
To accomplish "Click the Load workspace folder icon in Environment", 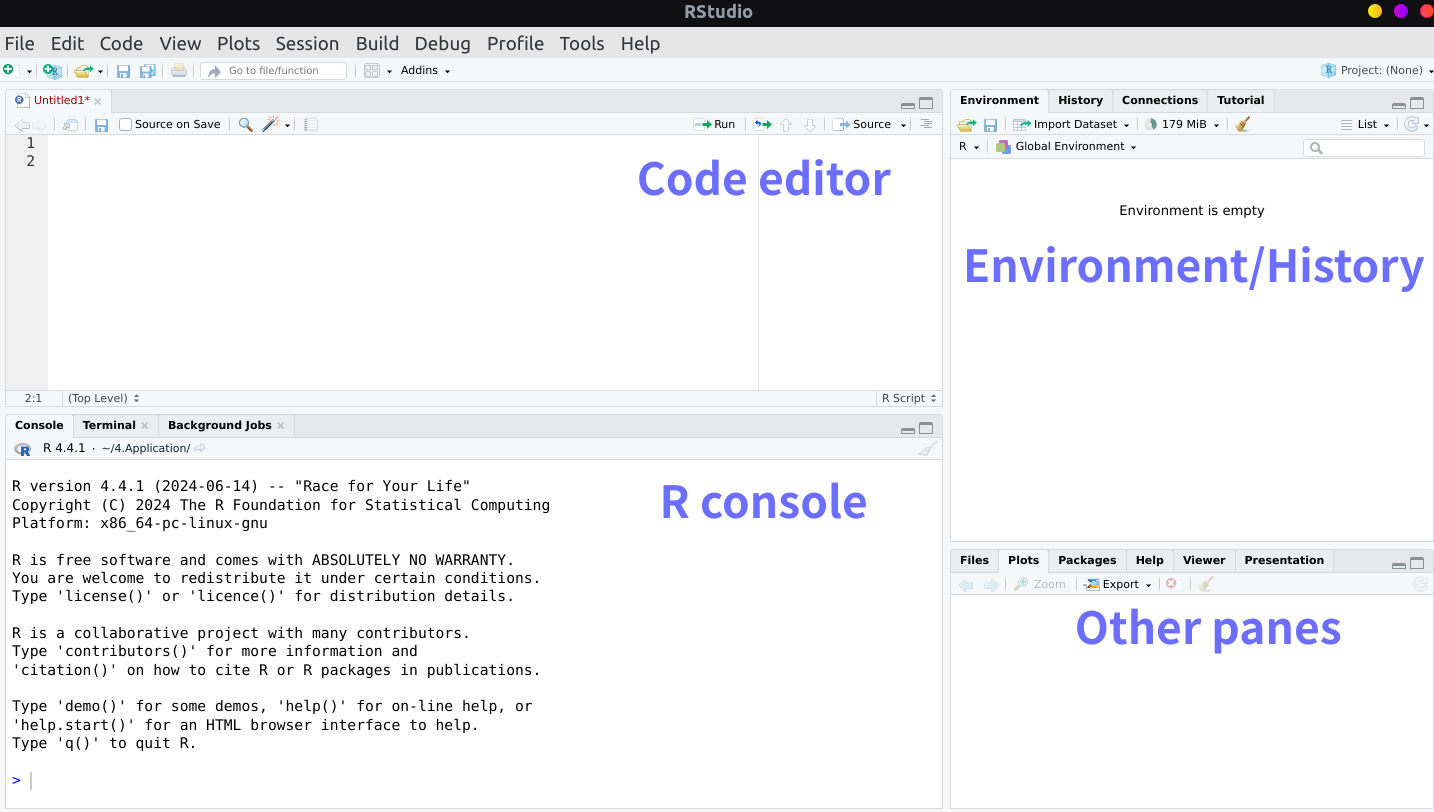I will tap(966, 125).
